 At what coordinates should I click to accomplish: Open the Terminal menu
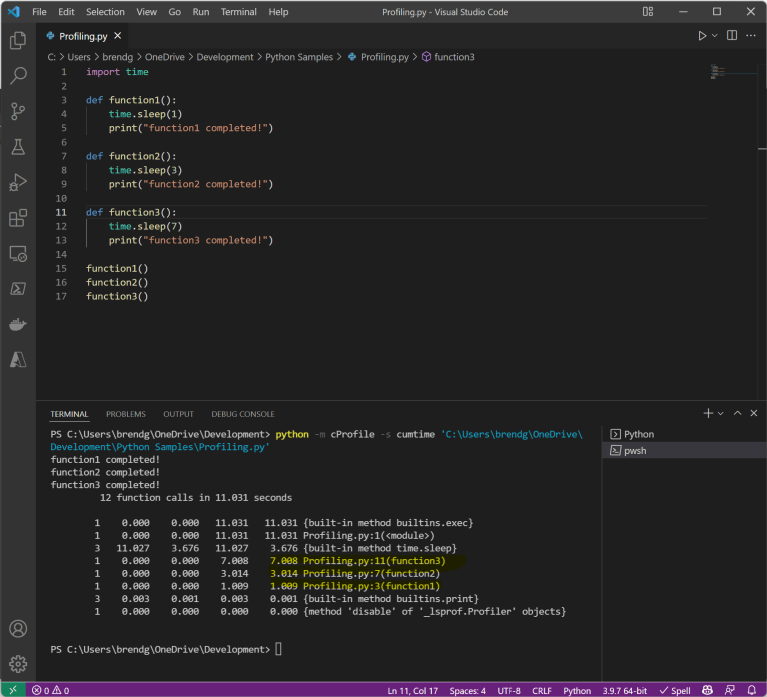click(x=238, y=12)
